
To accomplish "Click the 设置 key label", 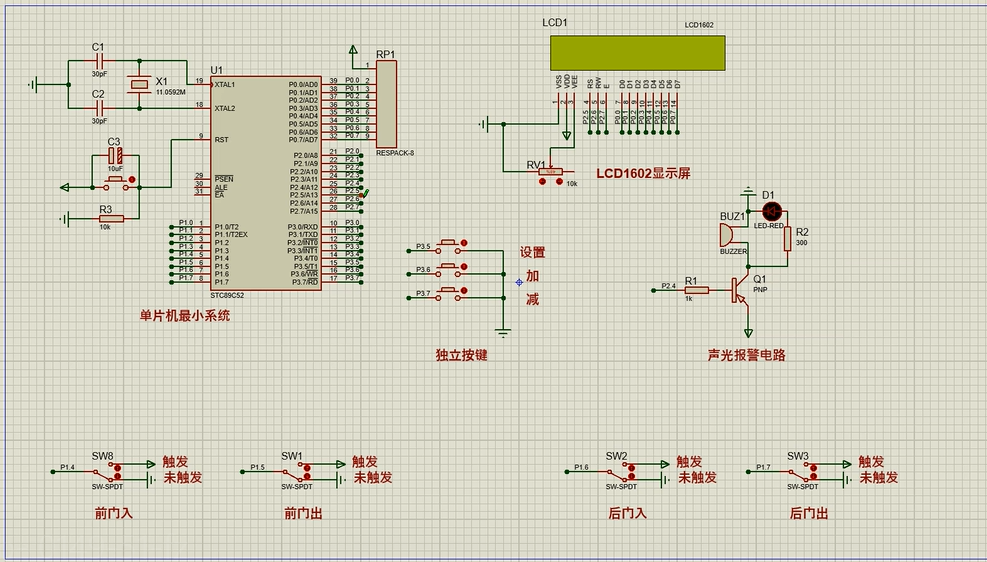I will (533, 252).
